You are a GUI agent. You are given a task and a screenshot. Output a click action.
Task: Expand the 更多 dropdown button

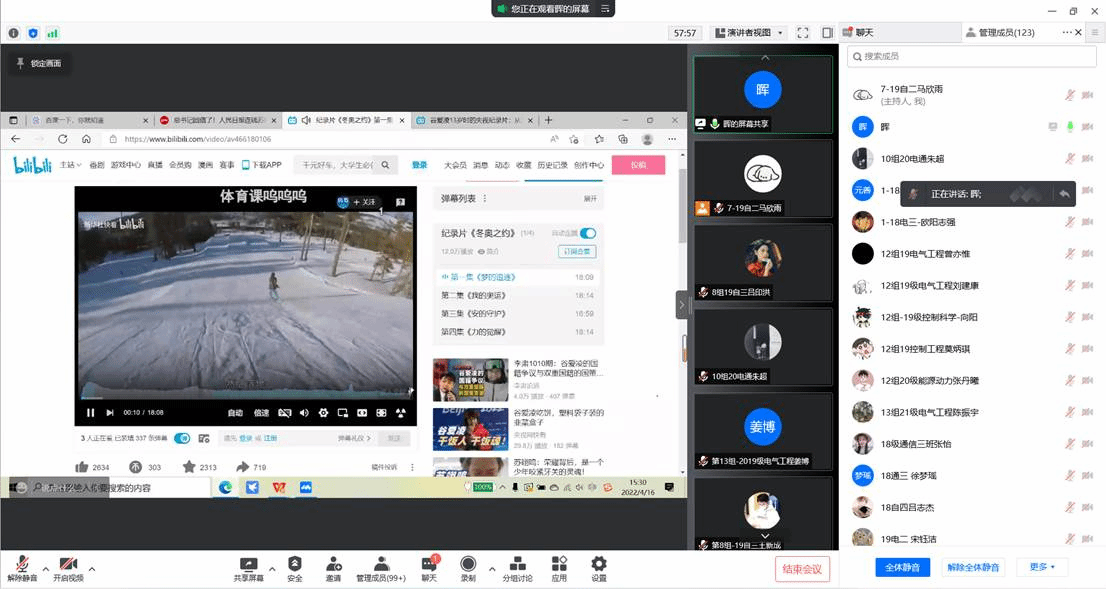[x=1042, y=567]
